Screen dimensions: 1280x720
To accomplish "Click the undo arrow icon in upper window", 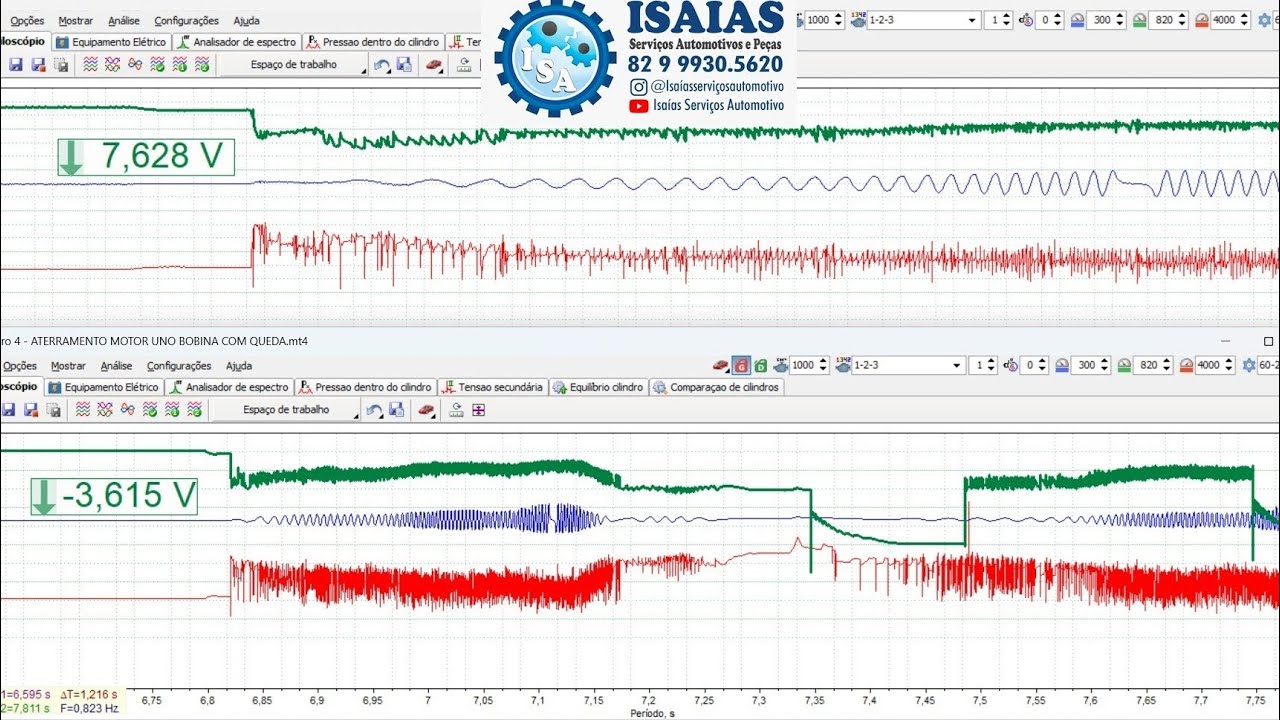I will [x=382, y=64].
